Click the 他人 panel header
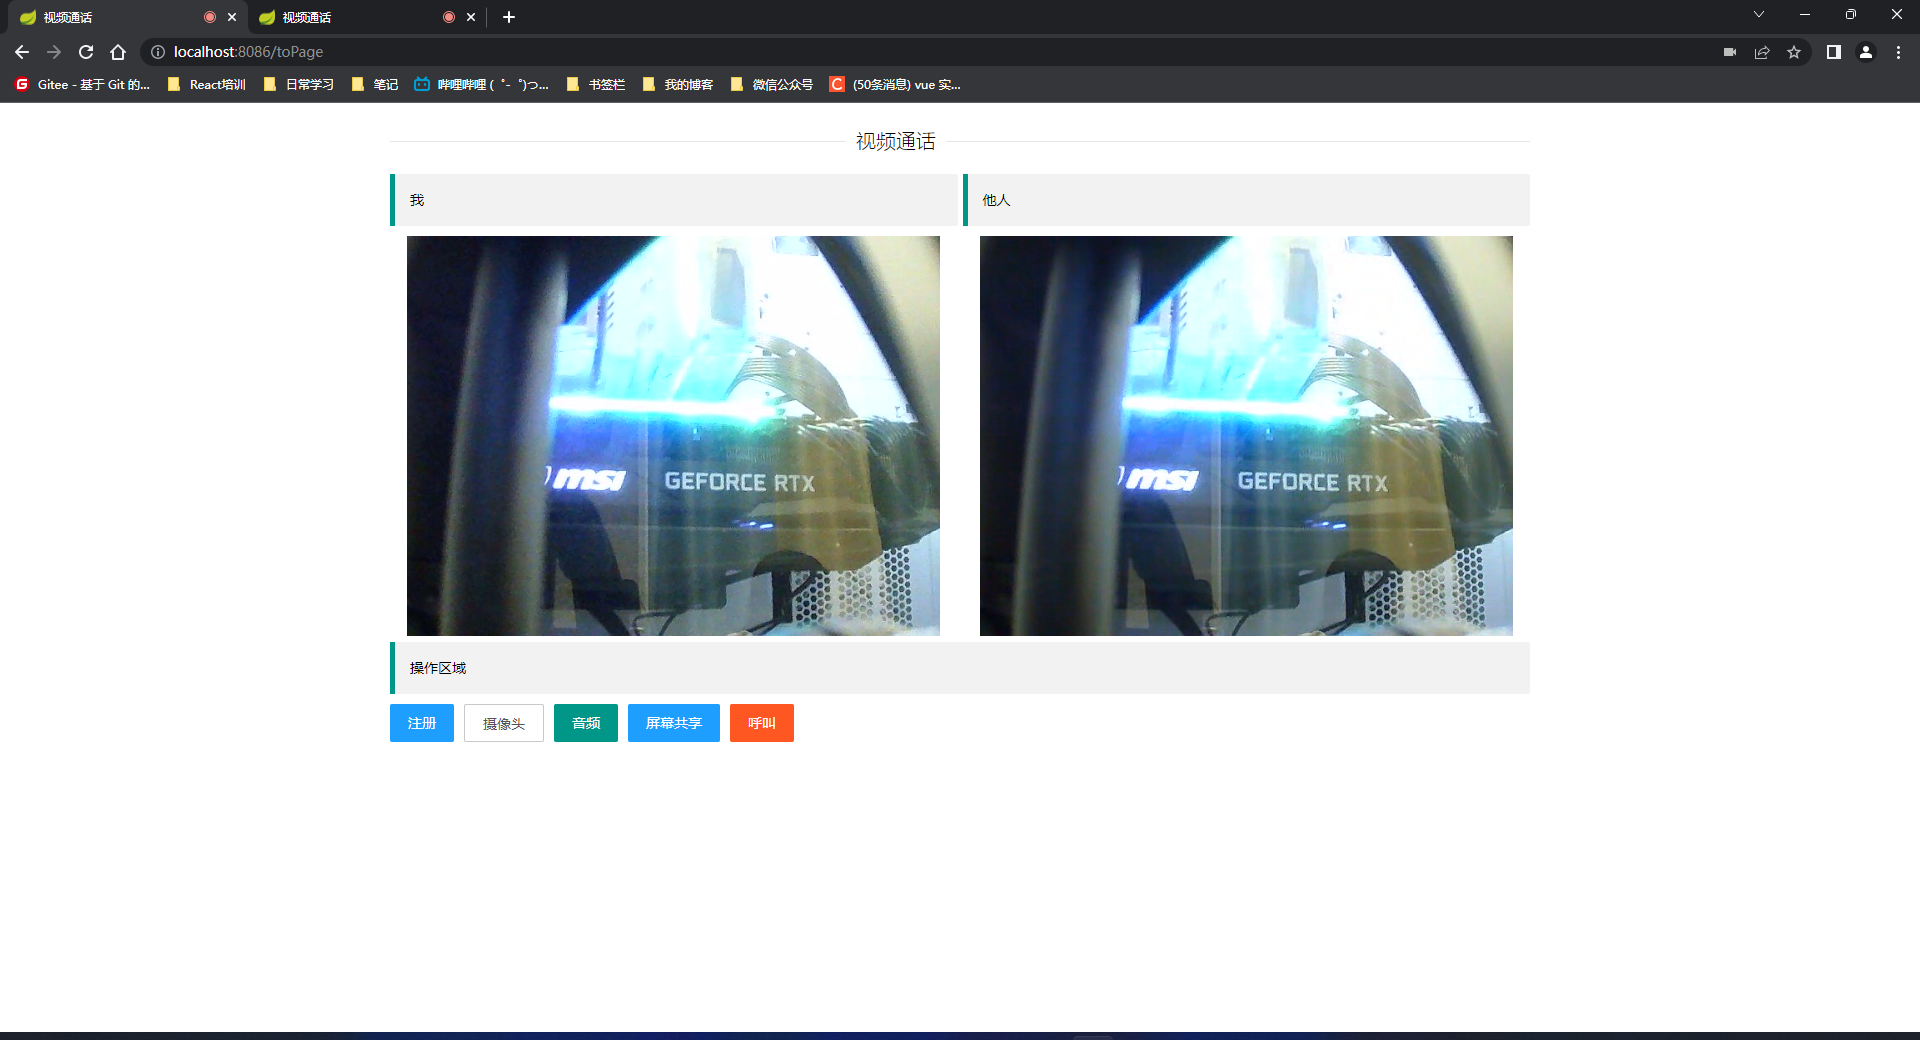 tap(1246, 200)
